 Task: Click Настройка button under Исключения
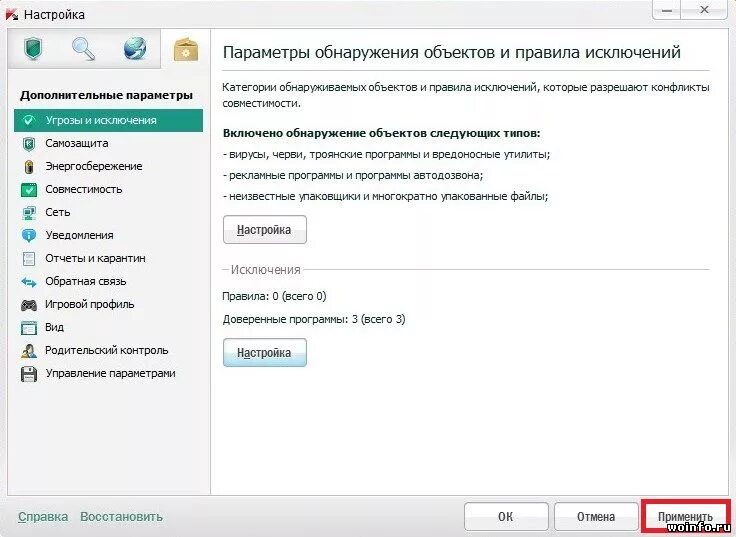pyautogui.click(x=265, y=353)
